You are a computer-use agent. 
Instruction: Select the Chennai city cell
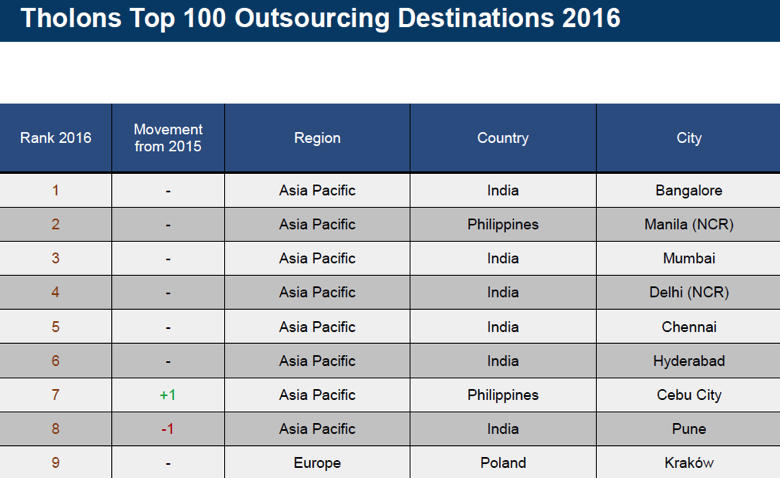[689, 327]
